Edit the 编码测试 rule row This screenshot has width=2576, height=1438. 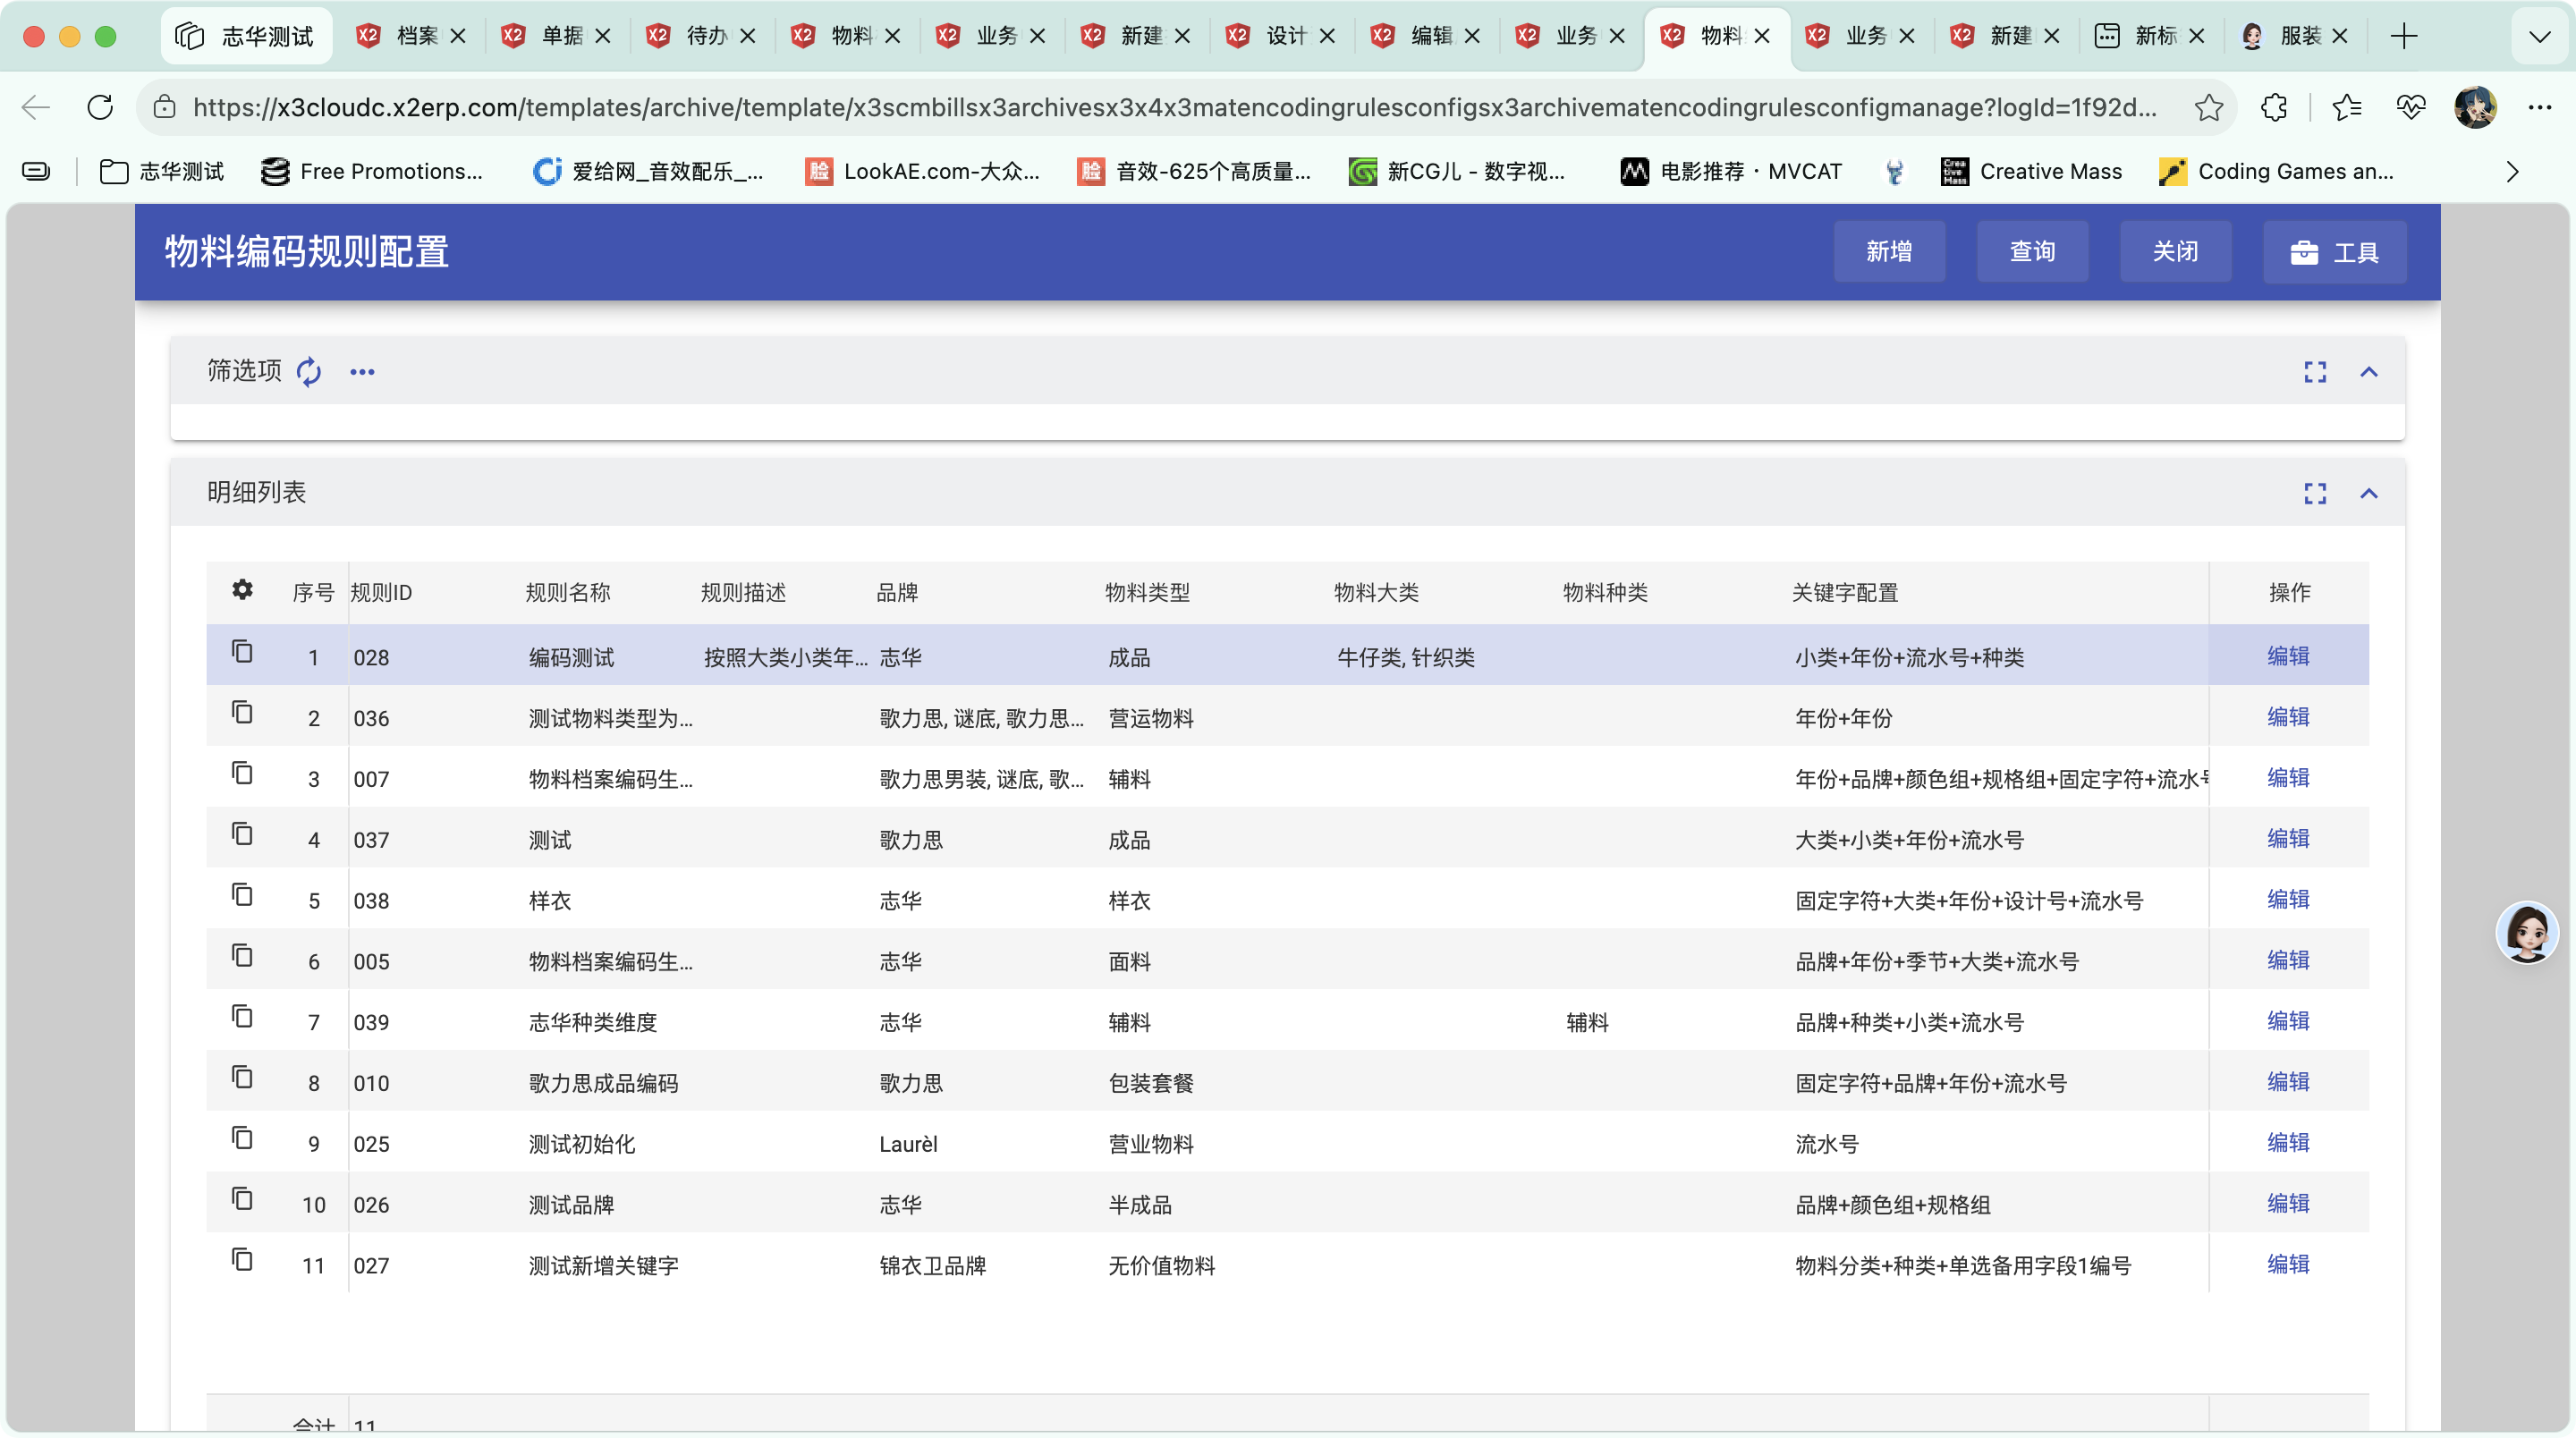[2288, 656]
